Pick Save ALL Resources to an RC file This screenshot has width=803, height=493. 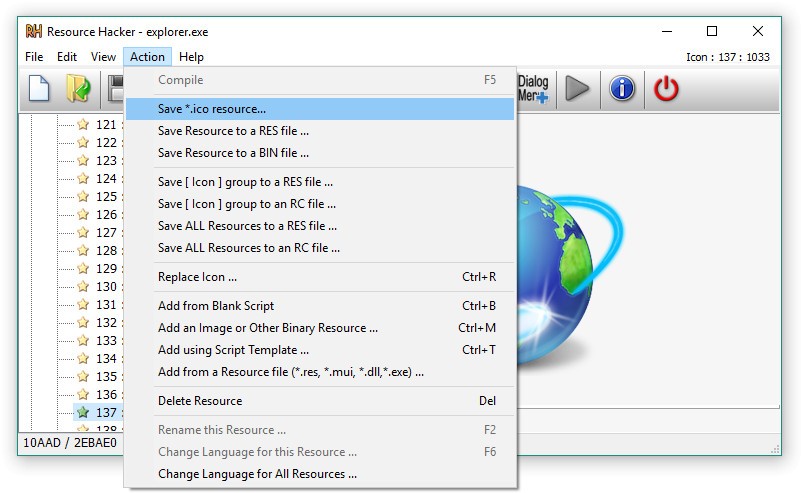tap(320, 248)
